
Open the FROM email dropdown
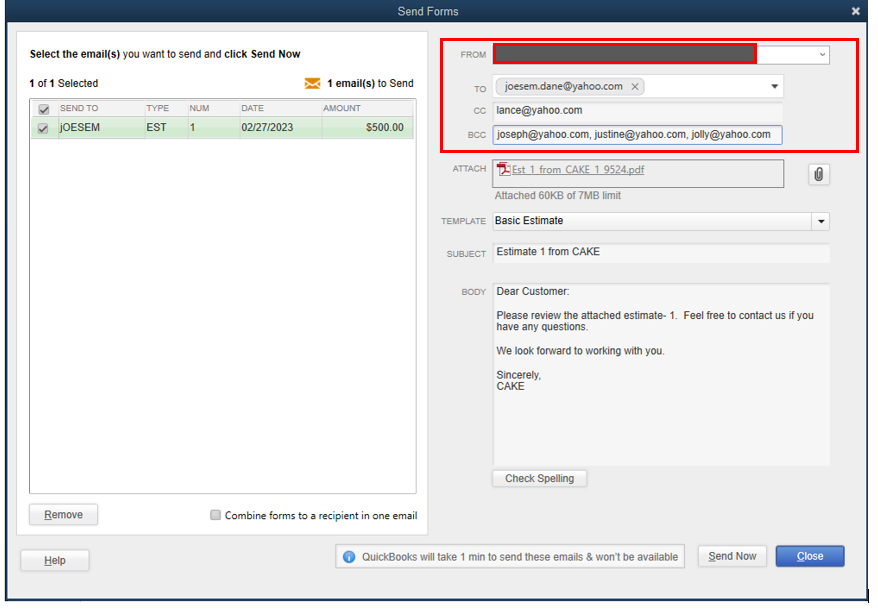[x=822, y=55]
